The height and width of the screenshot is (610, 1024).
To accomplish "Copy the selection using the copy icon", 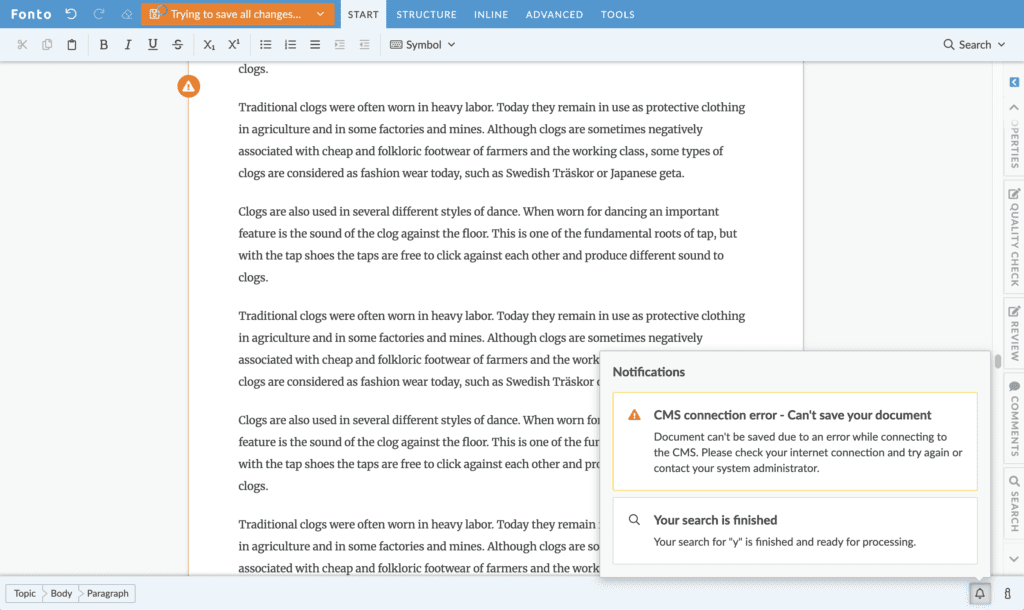I will pos(47,44).
